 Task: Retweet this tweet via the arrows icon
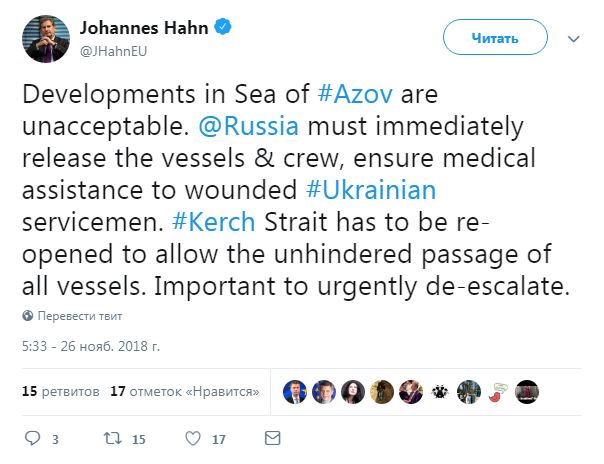coord(113,438)
